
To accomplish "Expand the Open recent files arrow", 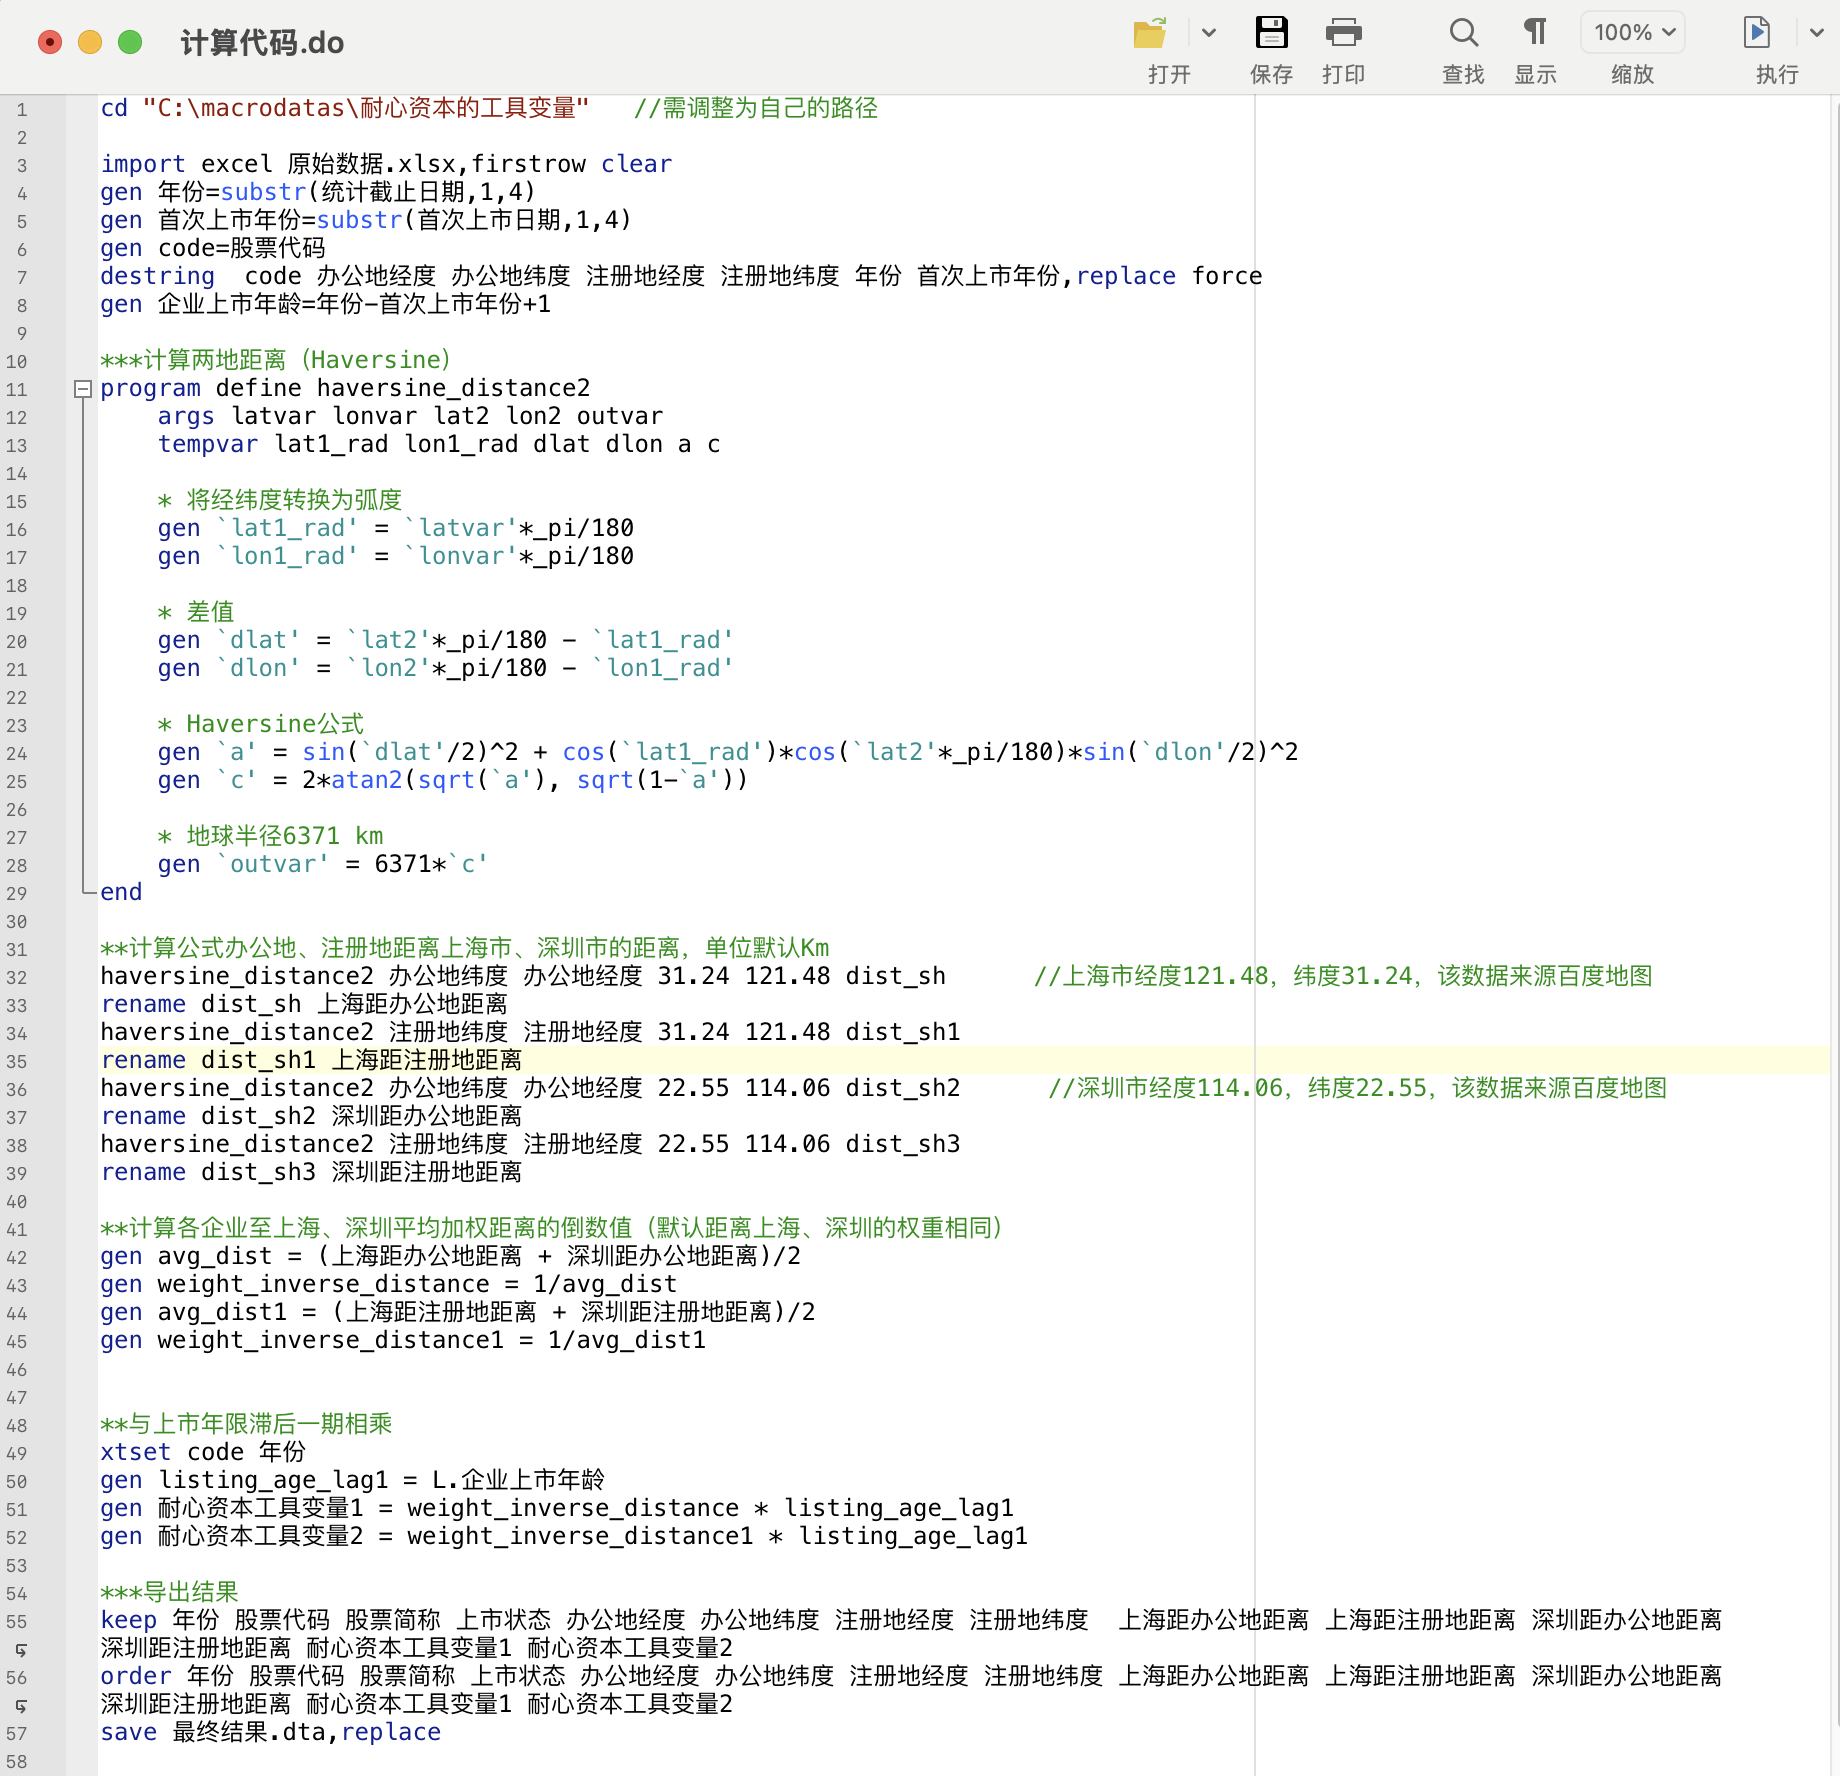I will click(x=1209, y=34).
